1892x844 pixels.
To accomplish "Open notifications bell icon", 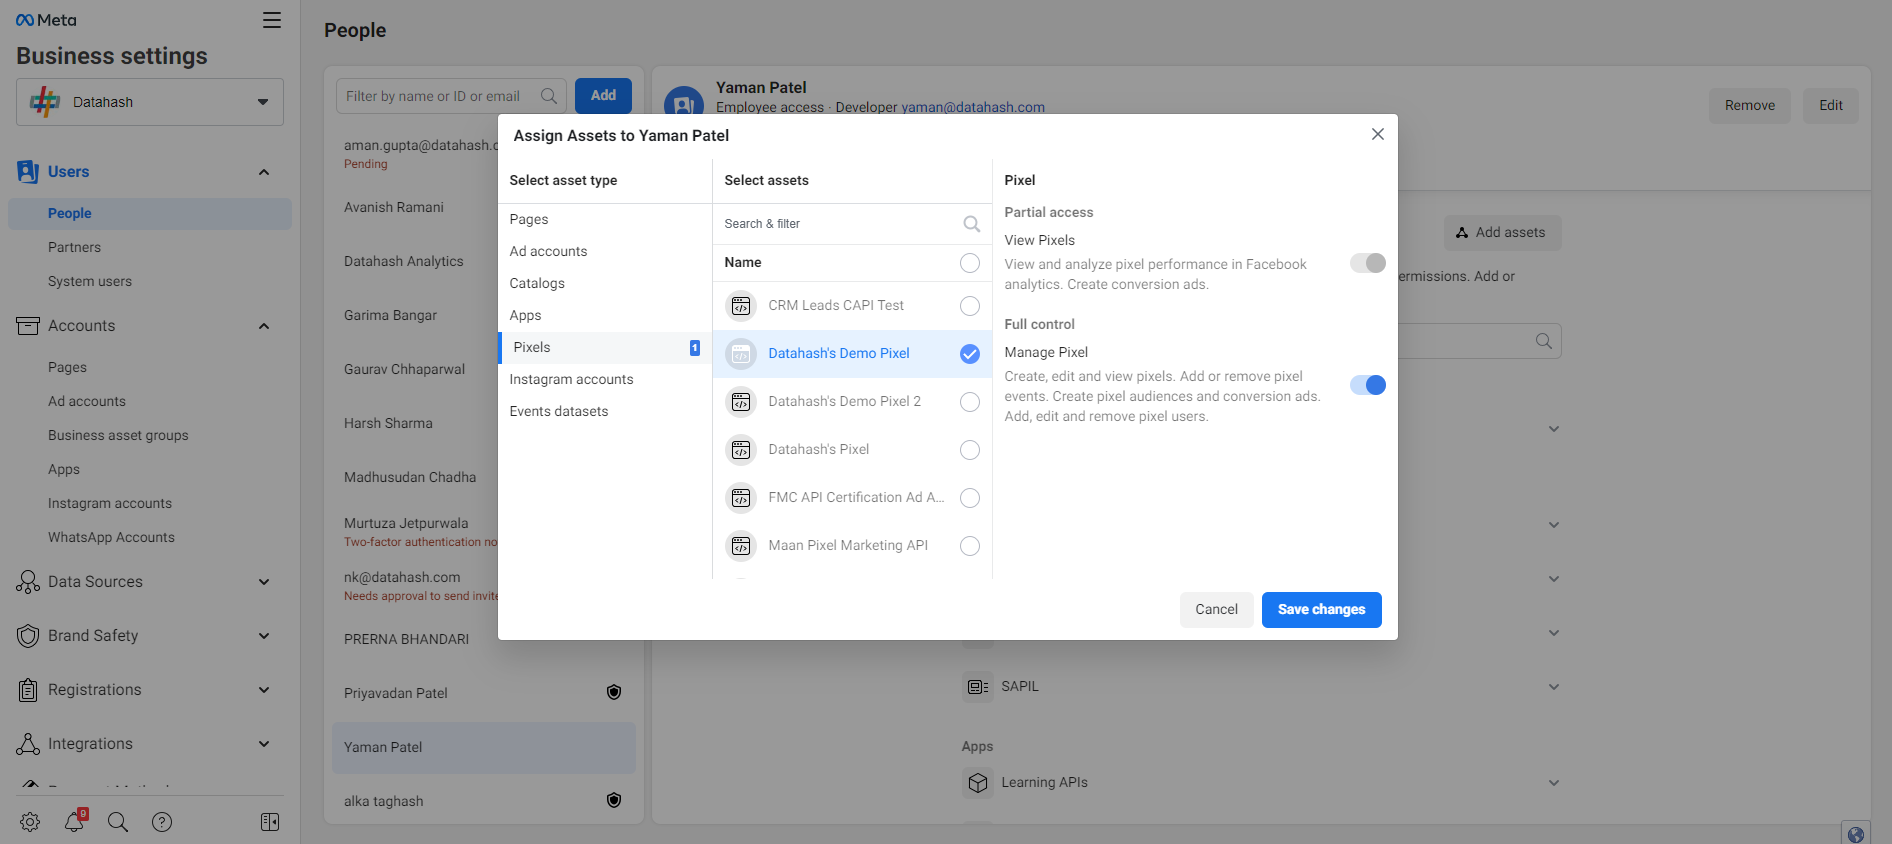I will [x=75, y=821].
